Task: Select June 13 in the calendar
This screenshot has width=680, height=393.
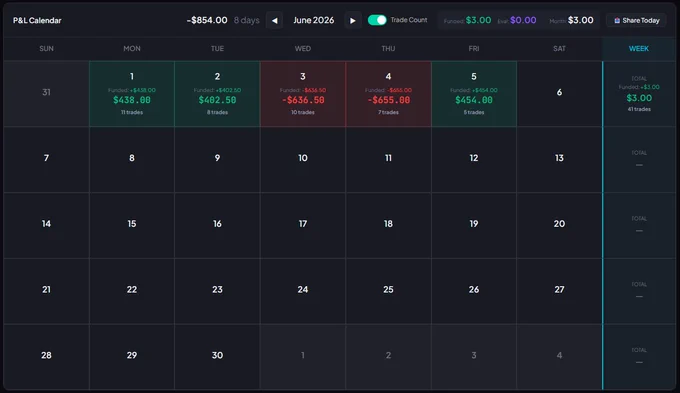Action: coord(559,160)
